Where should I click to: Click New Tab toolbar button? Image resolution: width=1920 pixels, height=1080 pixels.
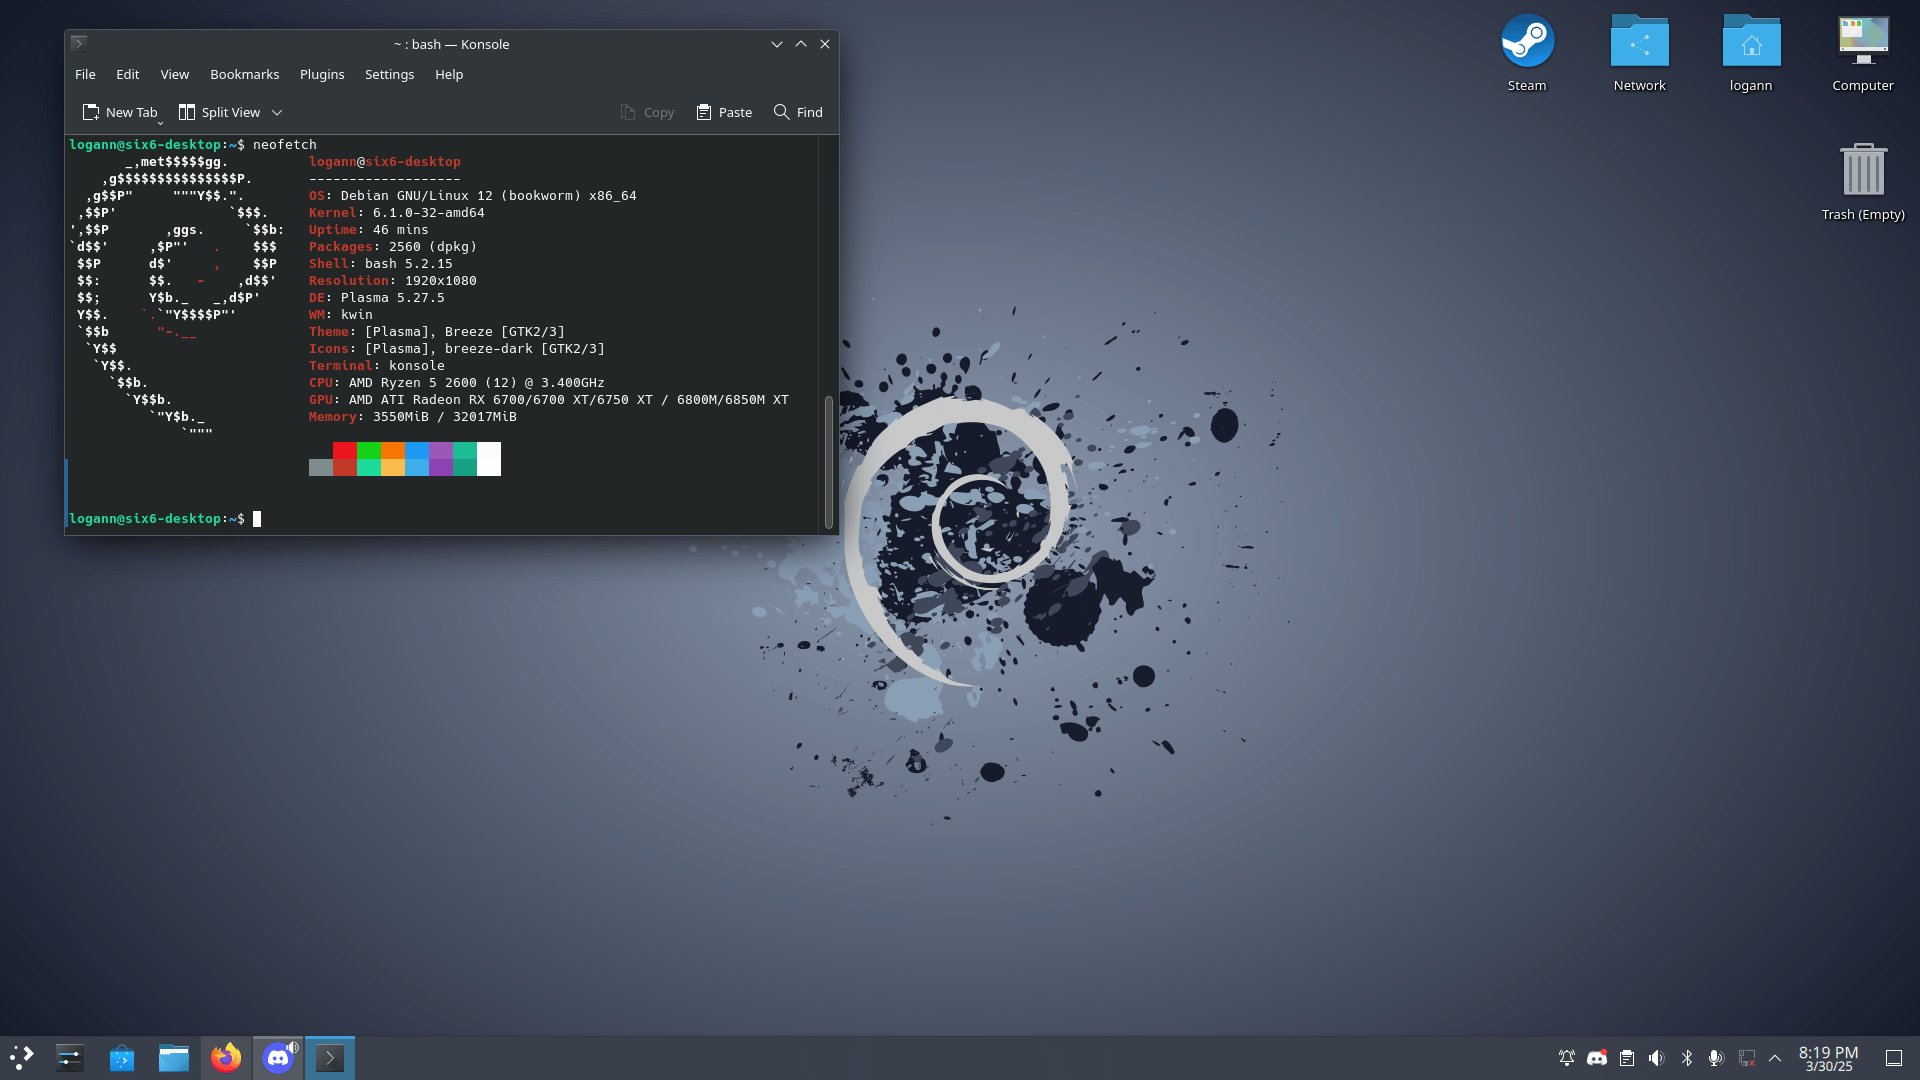pos(119,112)
